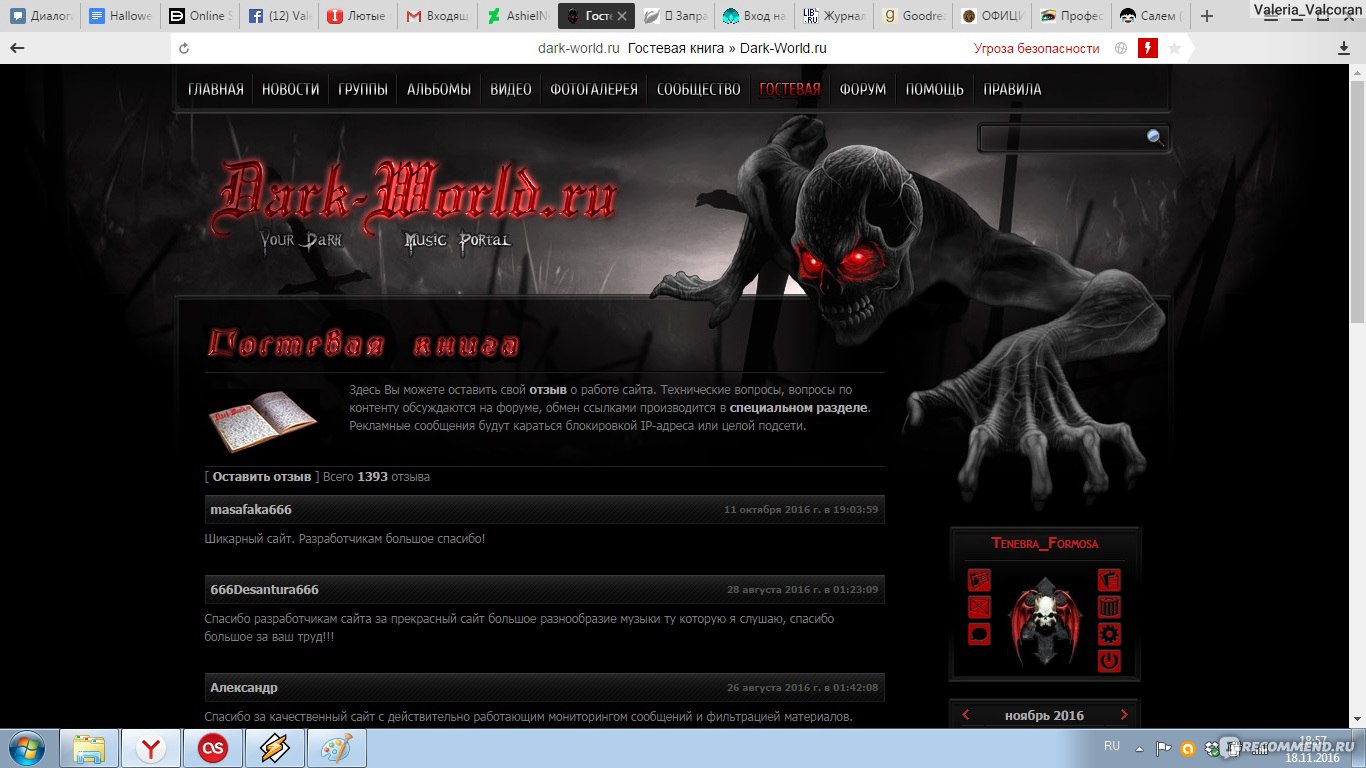1366x768 pixels.
Task: Switch to the Журнал browser tab
Action: pyautogui.click(x=833, y=16)
